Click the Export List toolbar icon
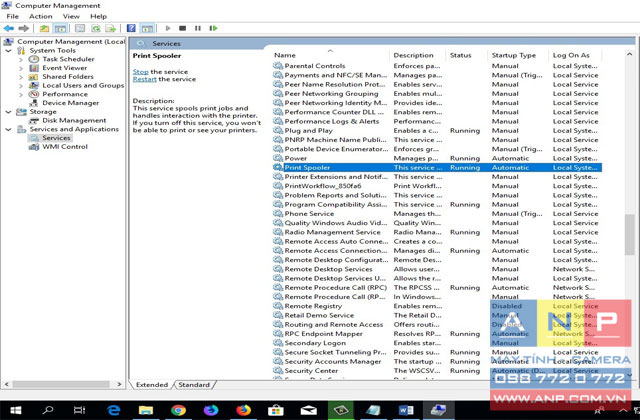The image size is (640, 420). 111,28
